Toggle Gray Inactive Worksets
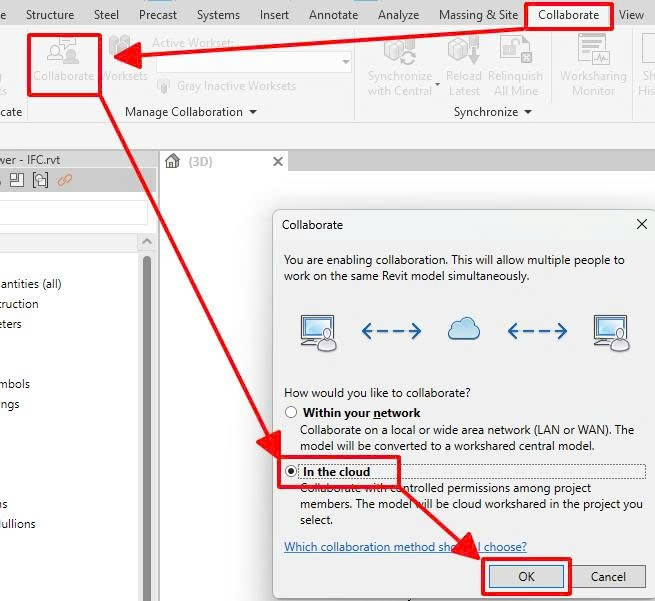655x601 pixels. click(x=227, y=86)
